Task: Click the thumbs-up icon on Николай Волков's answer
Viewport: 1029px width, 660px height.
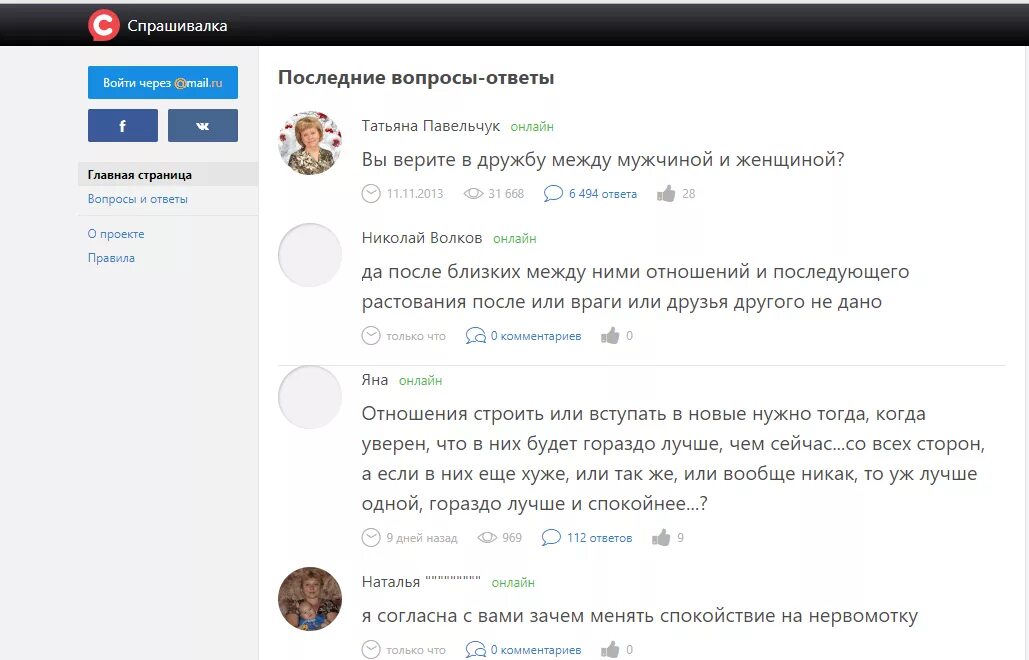Action: click(x=610, y=335)
